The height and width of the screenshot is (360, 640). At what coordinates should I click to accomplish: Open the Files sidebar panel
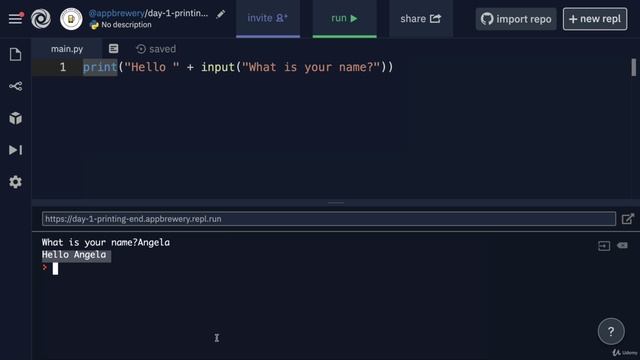tap(16, 54)
